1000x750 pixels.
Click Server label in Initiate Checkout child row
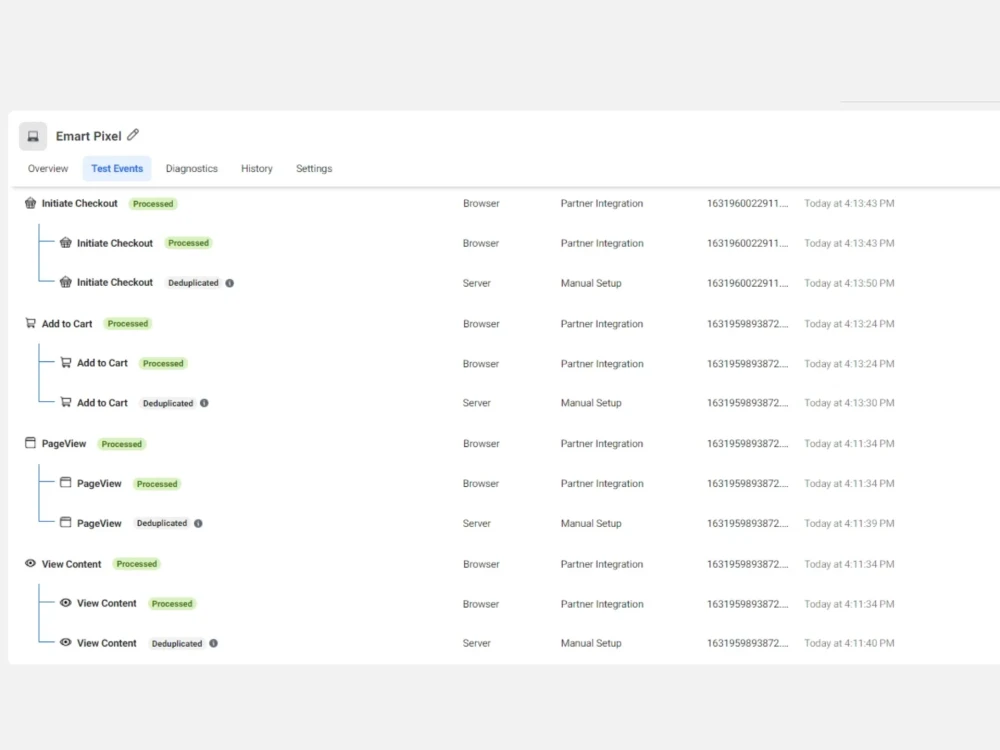(476, 283)
